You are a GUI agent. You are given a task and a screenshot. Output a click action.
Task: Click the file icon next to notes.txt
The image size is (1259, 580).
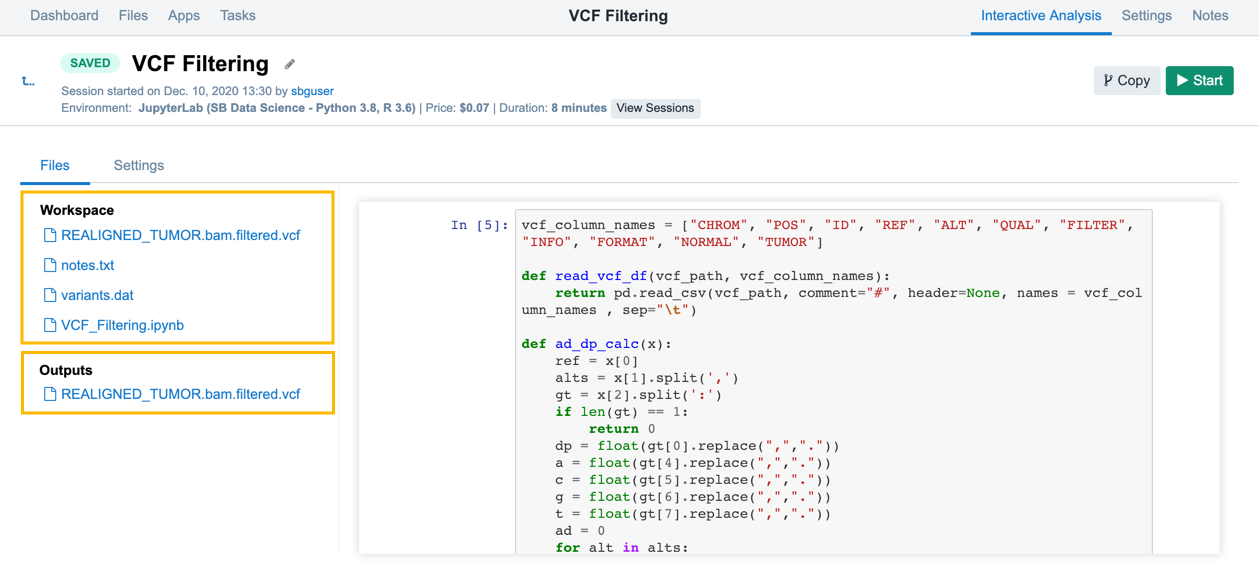(x=49, y=265)
